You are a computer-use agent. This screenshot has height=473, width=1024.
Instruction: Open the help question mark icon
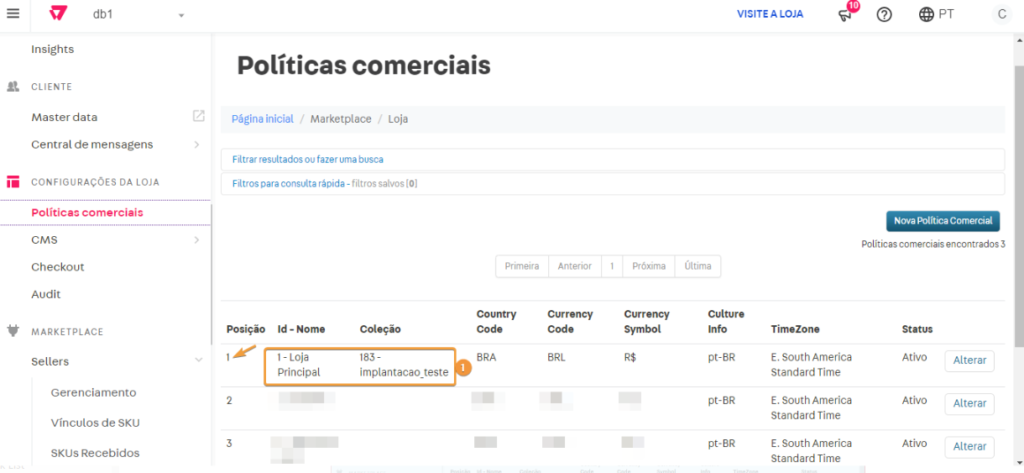[884, 15]
